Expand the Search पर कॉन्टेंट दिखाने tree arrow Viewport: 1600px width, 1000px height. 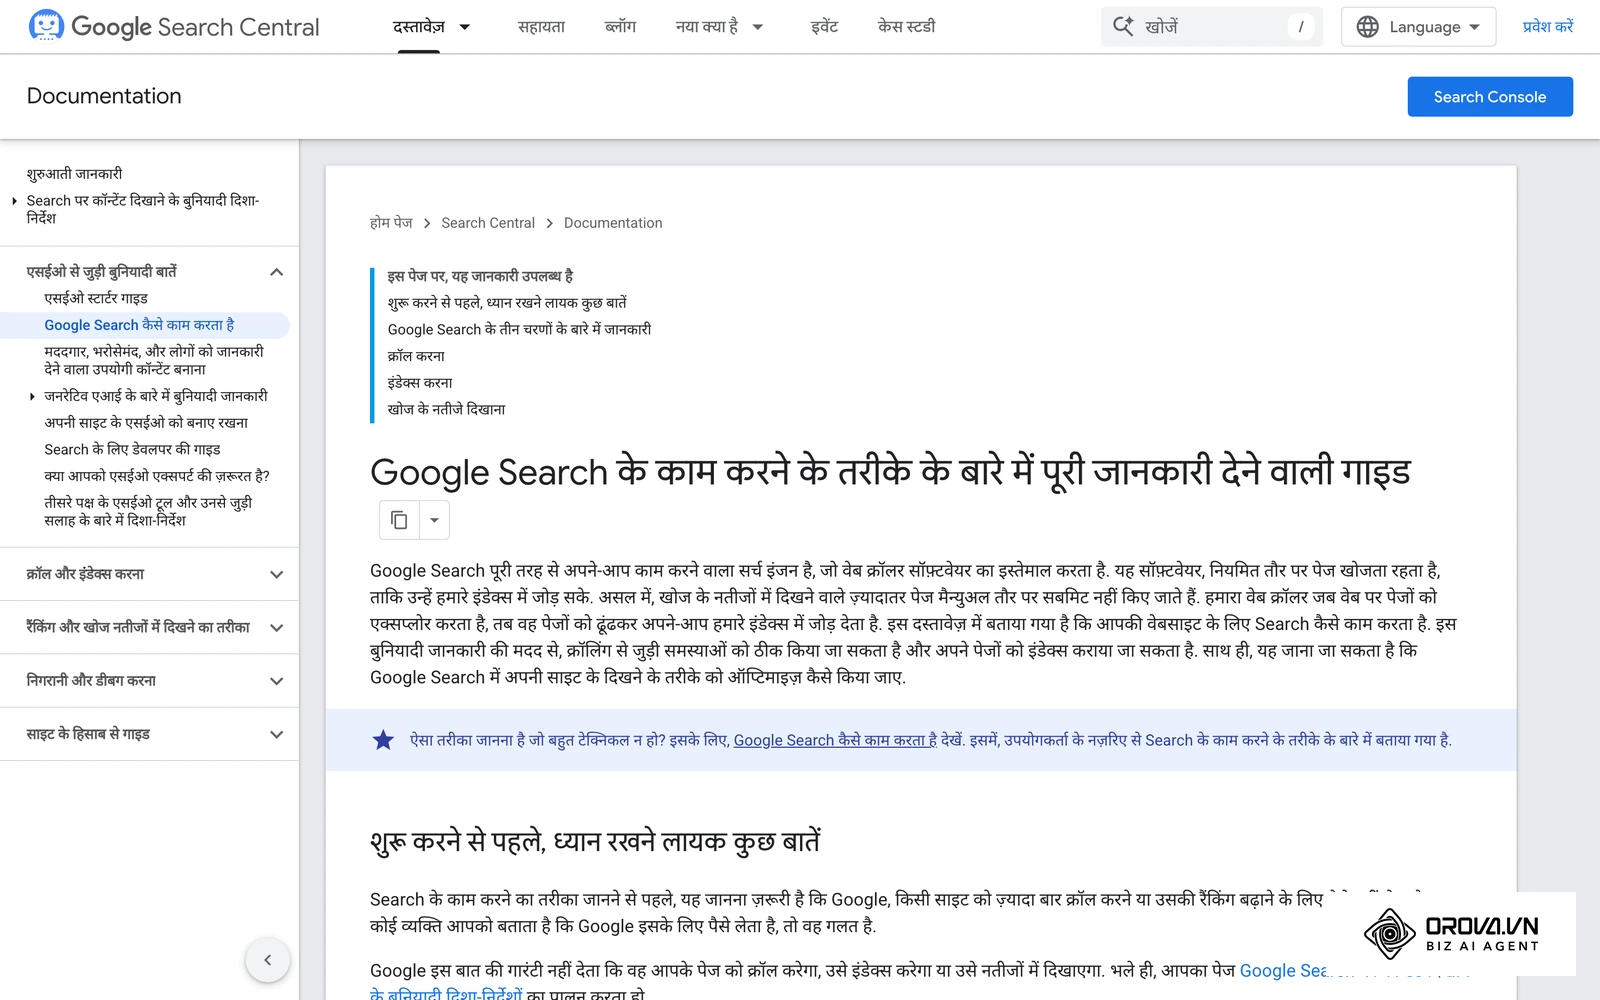click(x=14, y=201)
